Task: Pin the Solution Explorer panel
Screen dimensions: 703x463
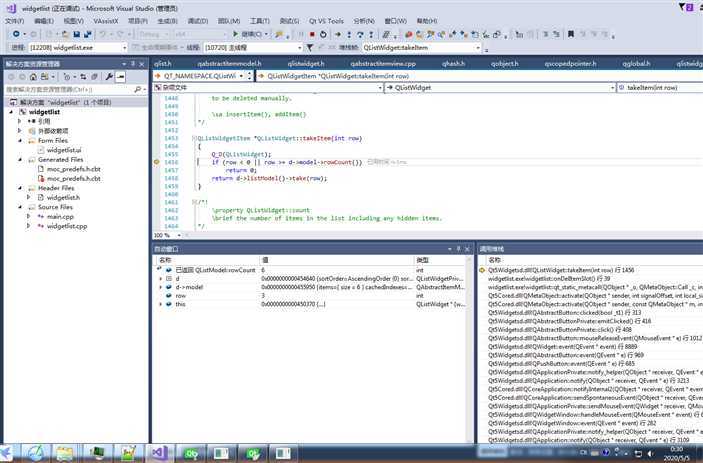Action: [x=133, y=64]
